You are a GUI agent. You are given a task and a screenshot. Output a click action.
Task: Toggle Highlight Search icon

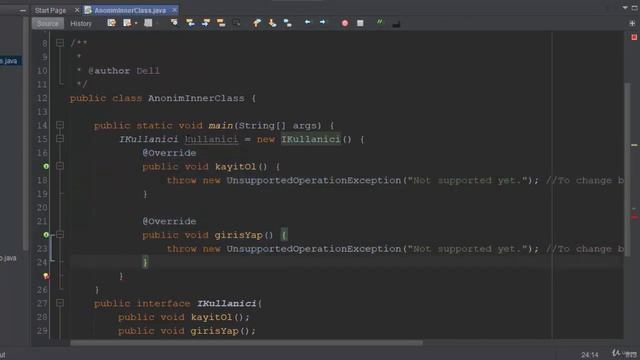point(221,23)
